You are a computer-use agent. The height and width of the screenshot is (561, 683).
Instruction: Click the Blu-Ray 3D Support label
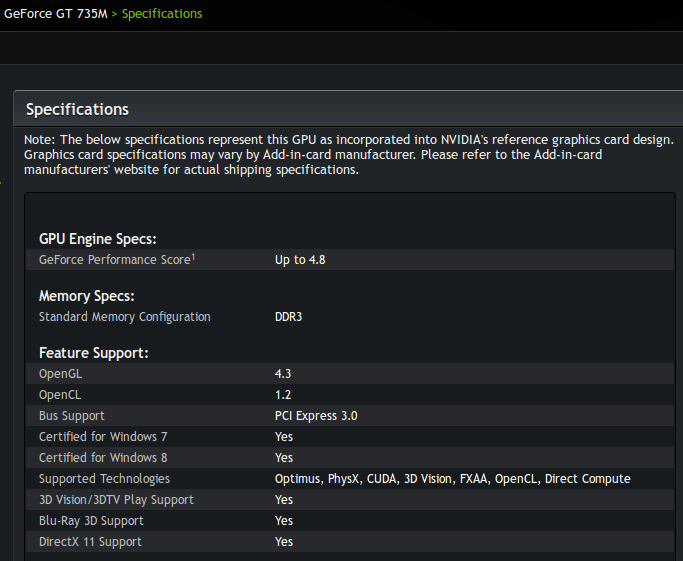pos(91,520)
